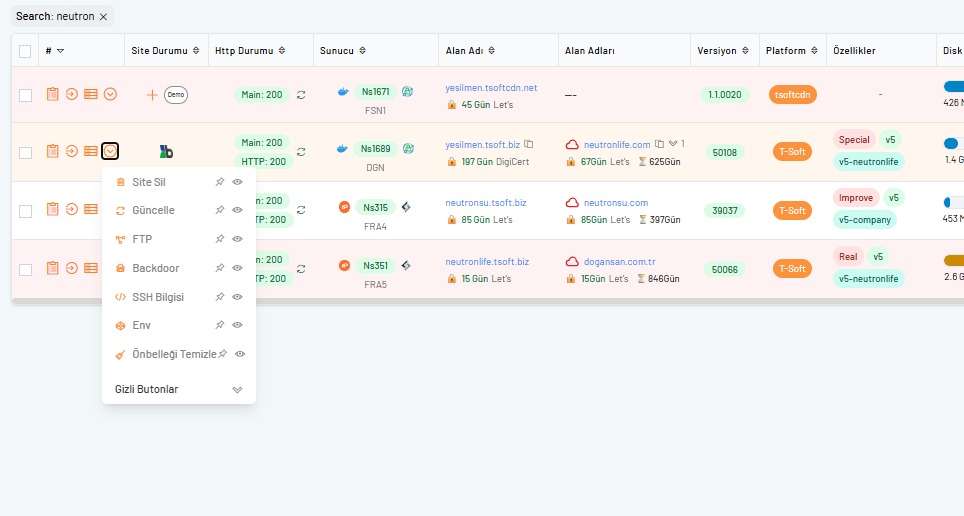Remove the 'Search: neutron' filter tag
This screenshot has width=964, height=516.
(x=103, y=17)
